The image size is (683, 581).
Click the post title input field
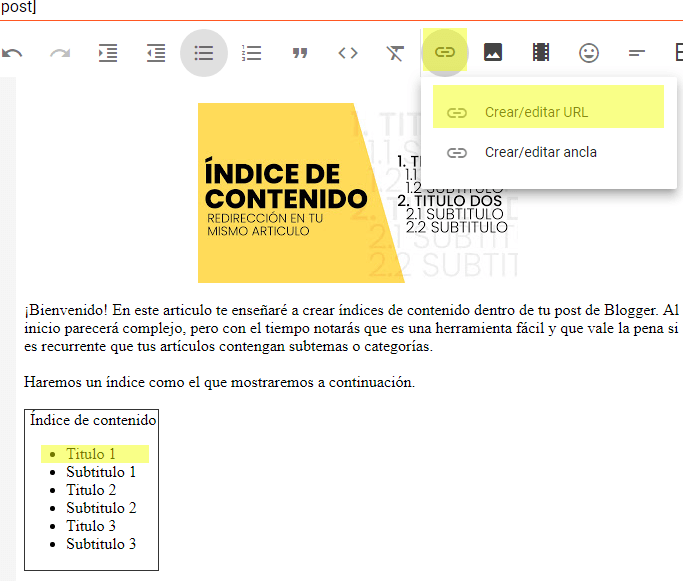(x=342, y=9)
